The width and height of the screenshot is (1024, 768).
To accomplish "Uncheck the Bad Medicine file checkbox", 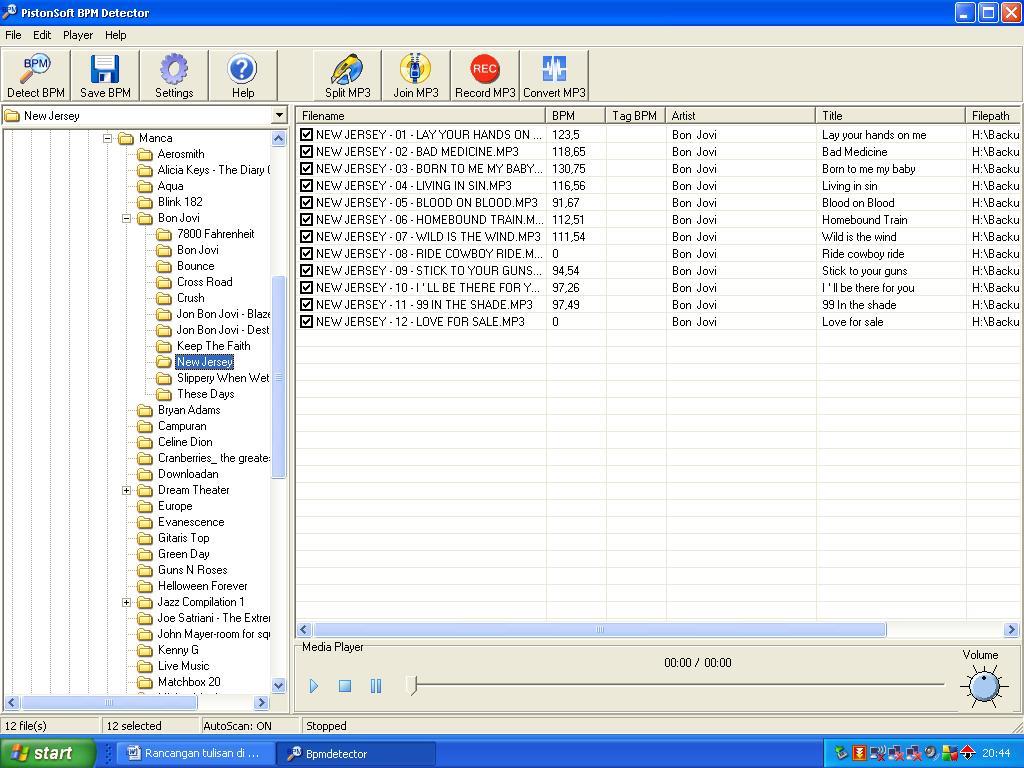I will coord(306,152).
